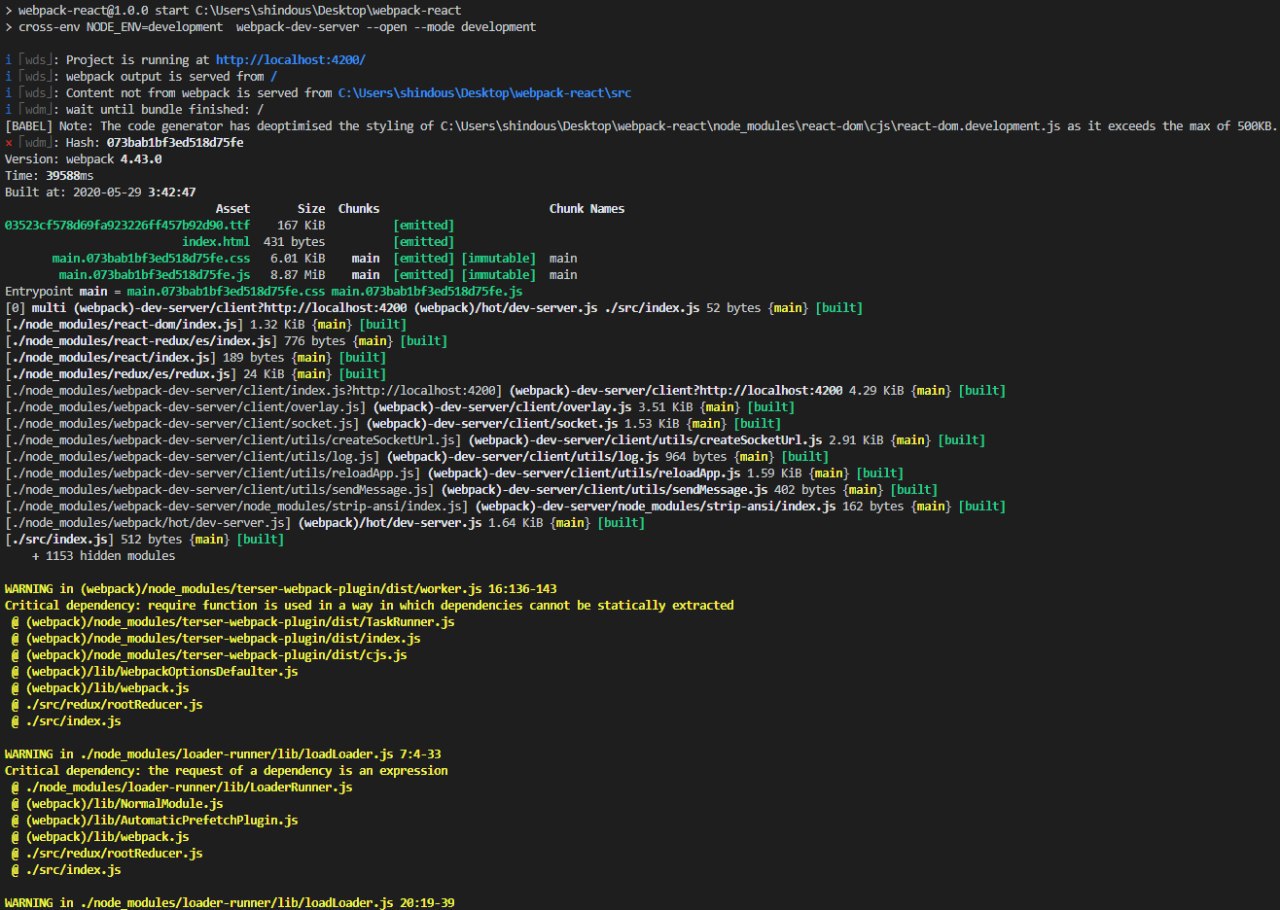Click the reloadApp.js module line

454,473
